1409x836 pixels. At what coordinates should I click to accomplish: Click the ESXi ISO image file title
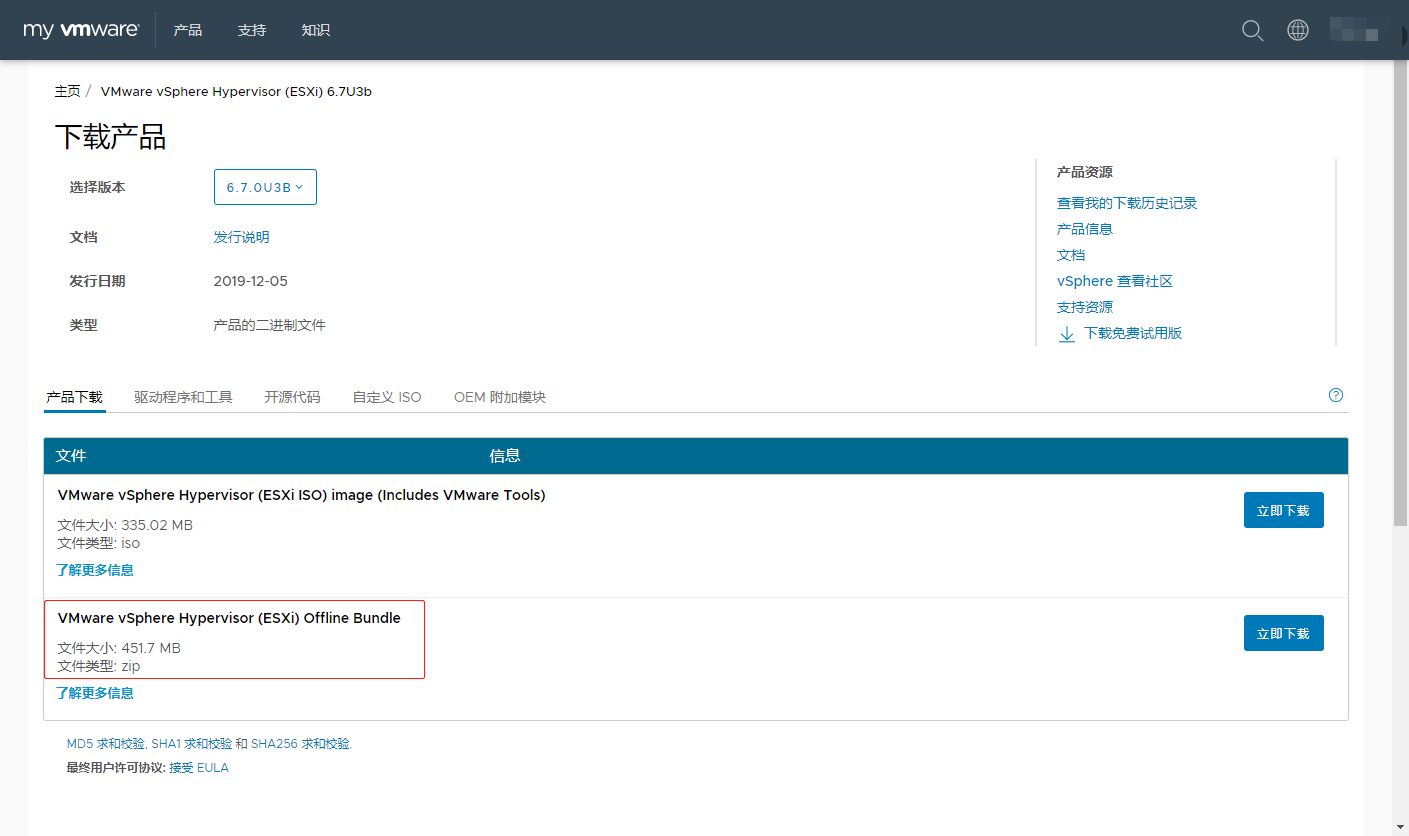click(x=302, y=495)
